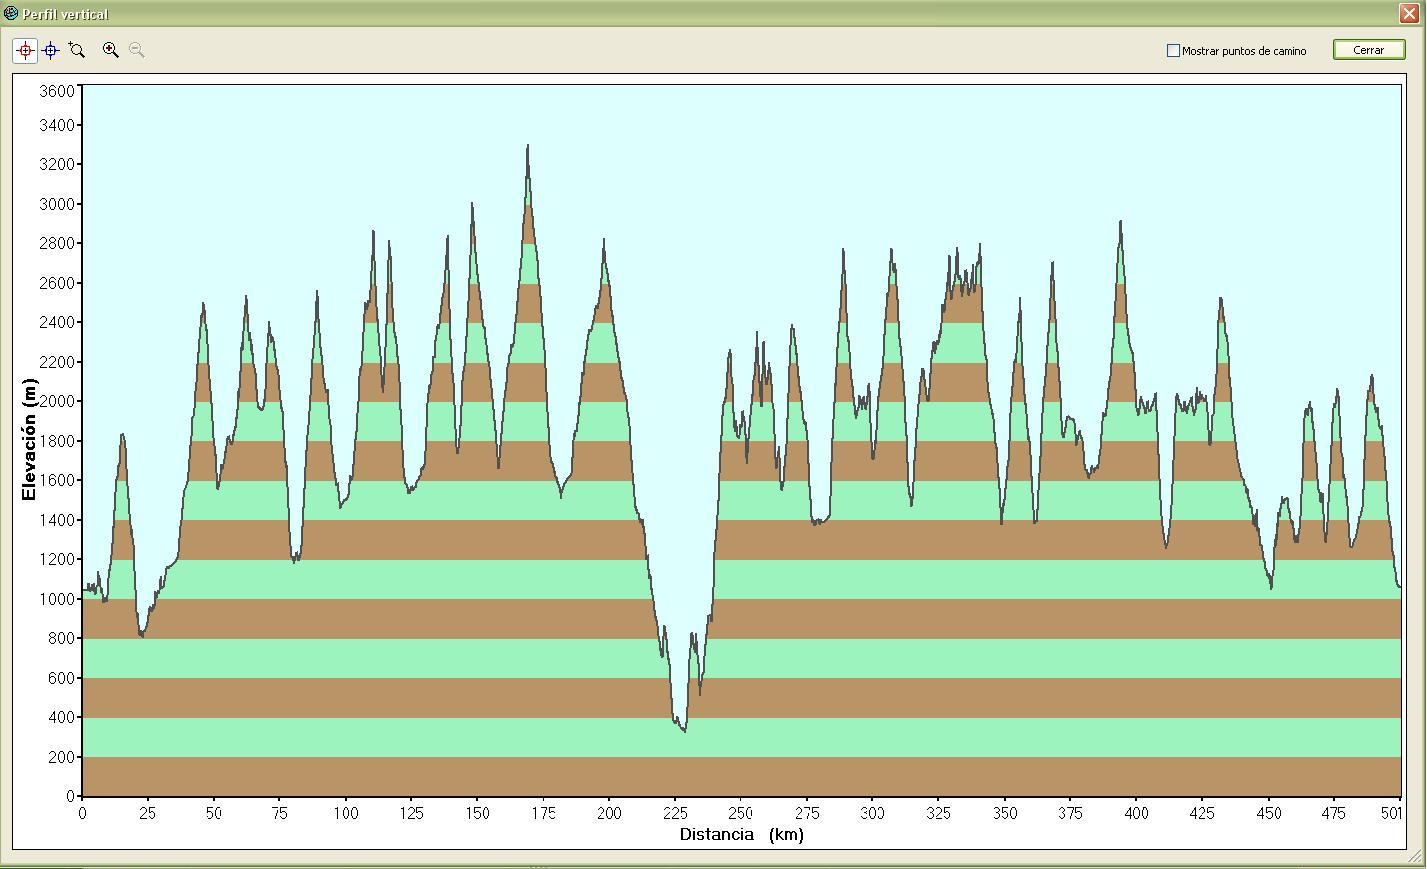The height and width of the screenshot is (869, 1427).
Task: Click the zoom in magnifier icon
Action: 111,50
